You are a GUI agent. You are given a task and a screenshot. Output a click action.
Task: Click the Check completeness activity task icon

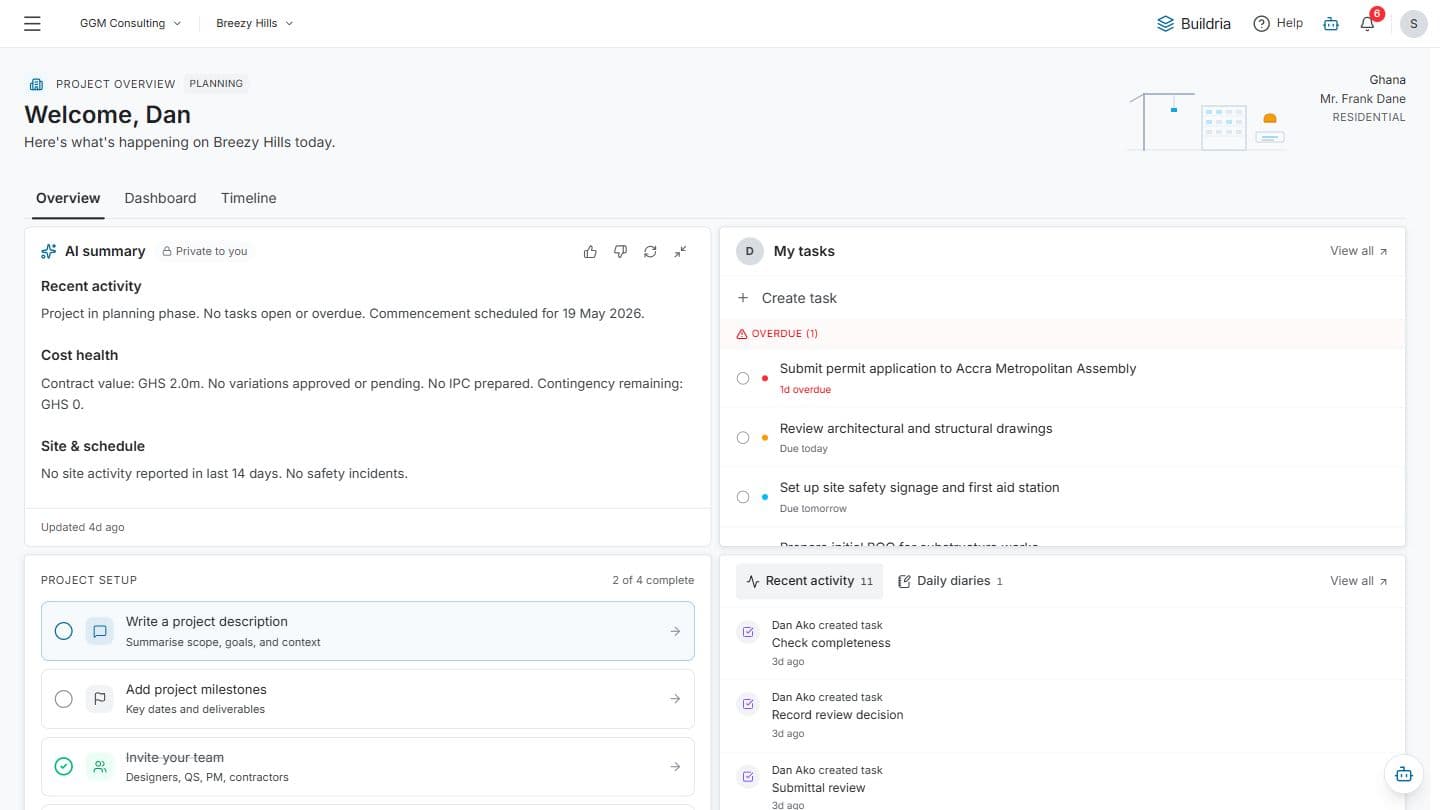[x=747, y=632]
